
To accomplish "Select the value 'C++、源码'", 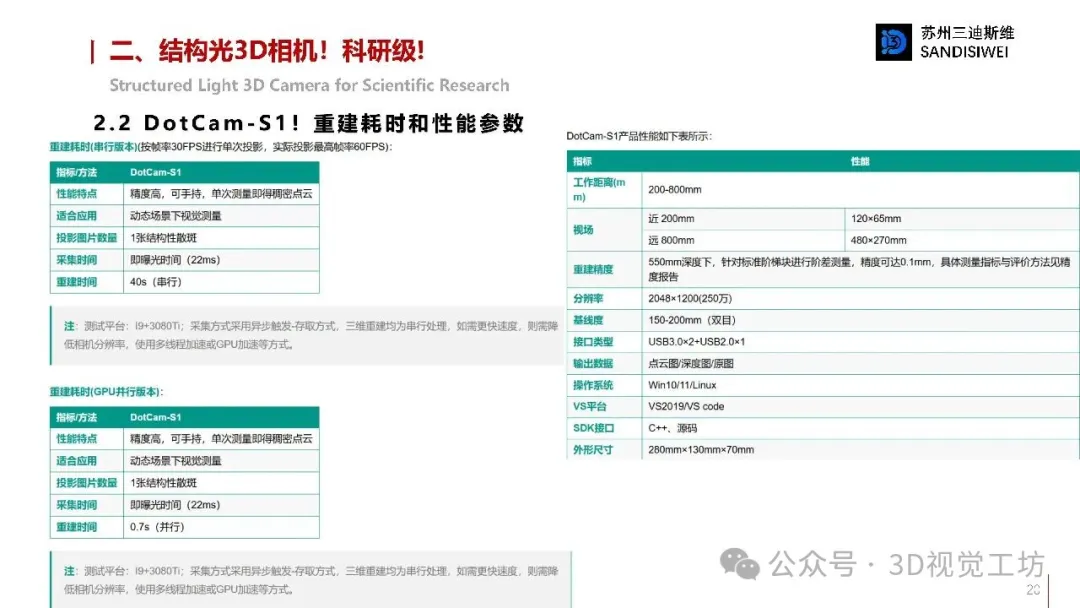I will click(672, 428).
